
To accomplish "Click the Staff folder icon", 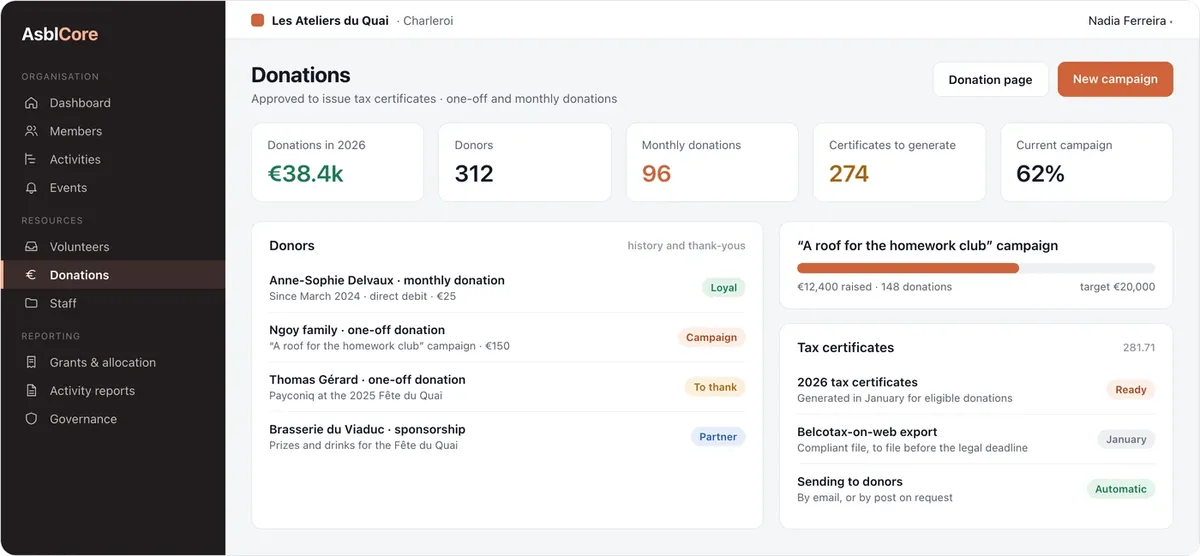I will tap(31, 303).
